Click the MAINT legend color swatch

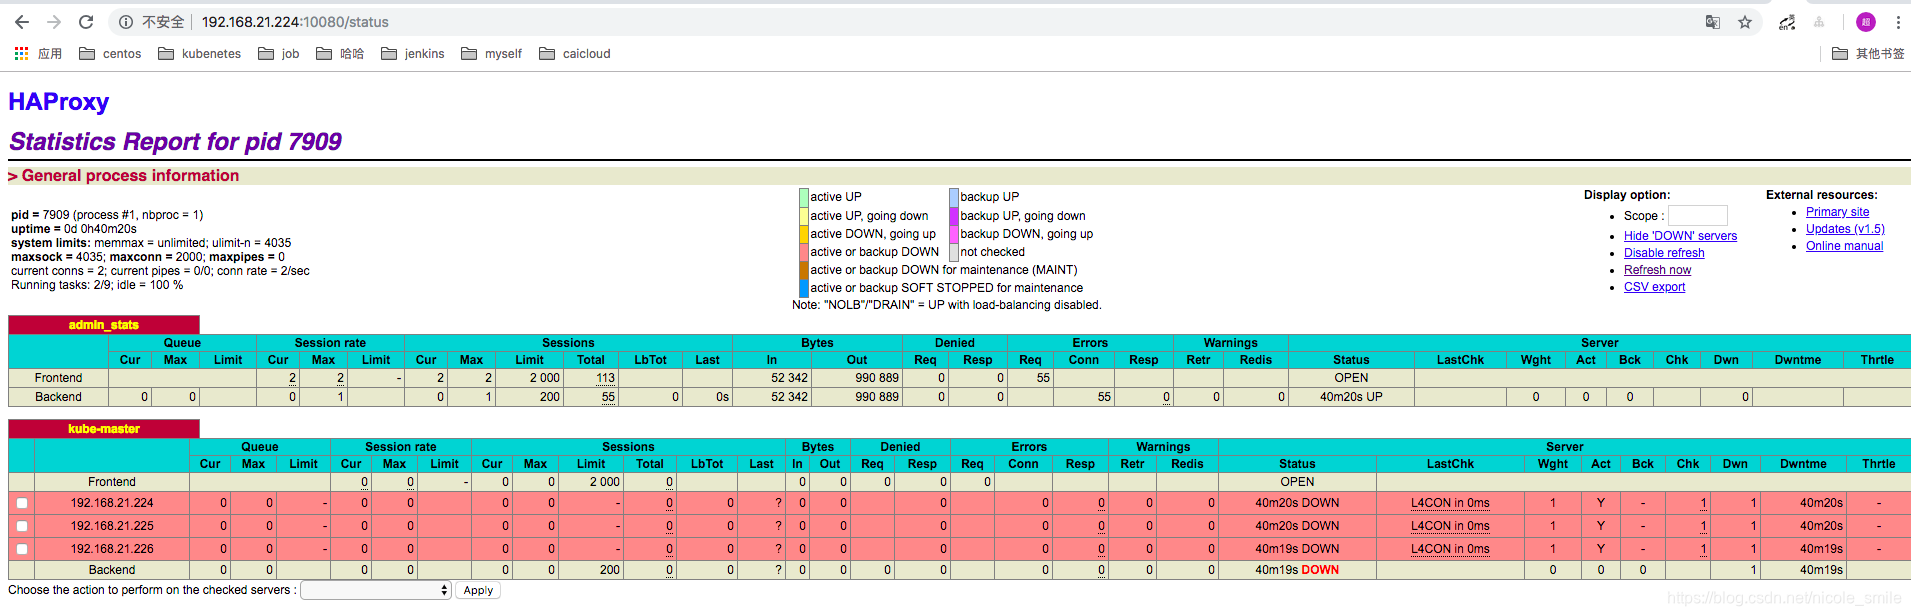pyautogui.click(x=804, y=270)
